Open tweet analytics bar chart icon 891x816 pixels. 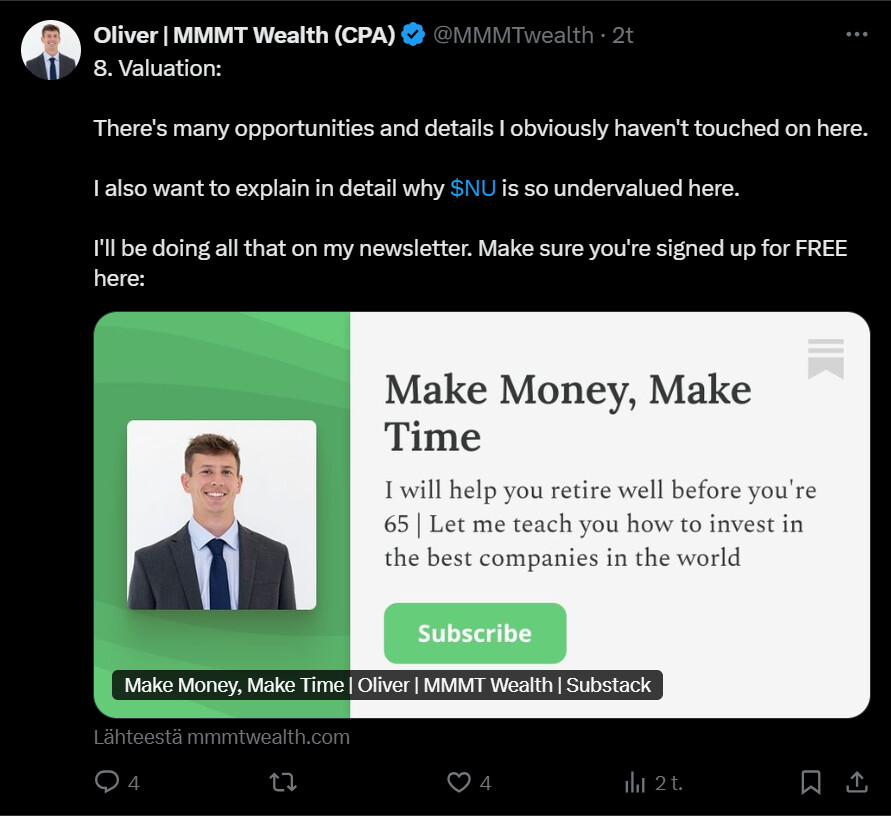635,782
